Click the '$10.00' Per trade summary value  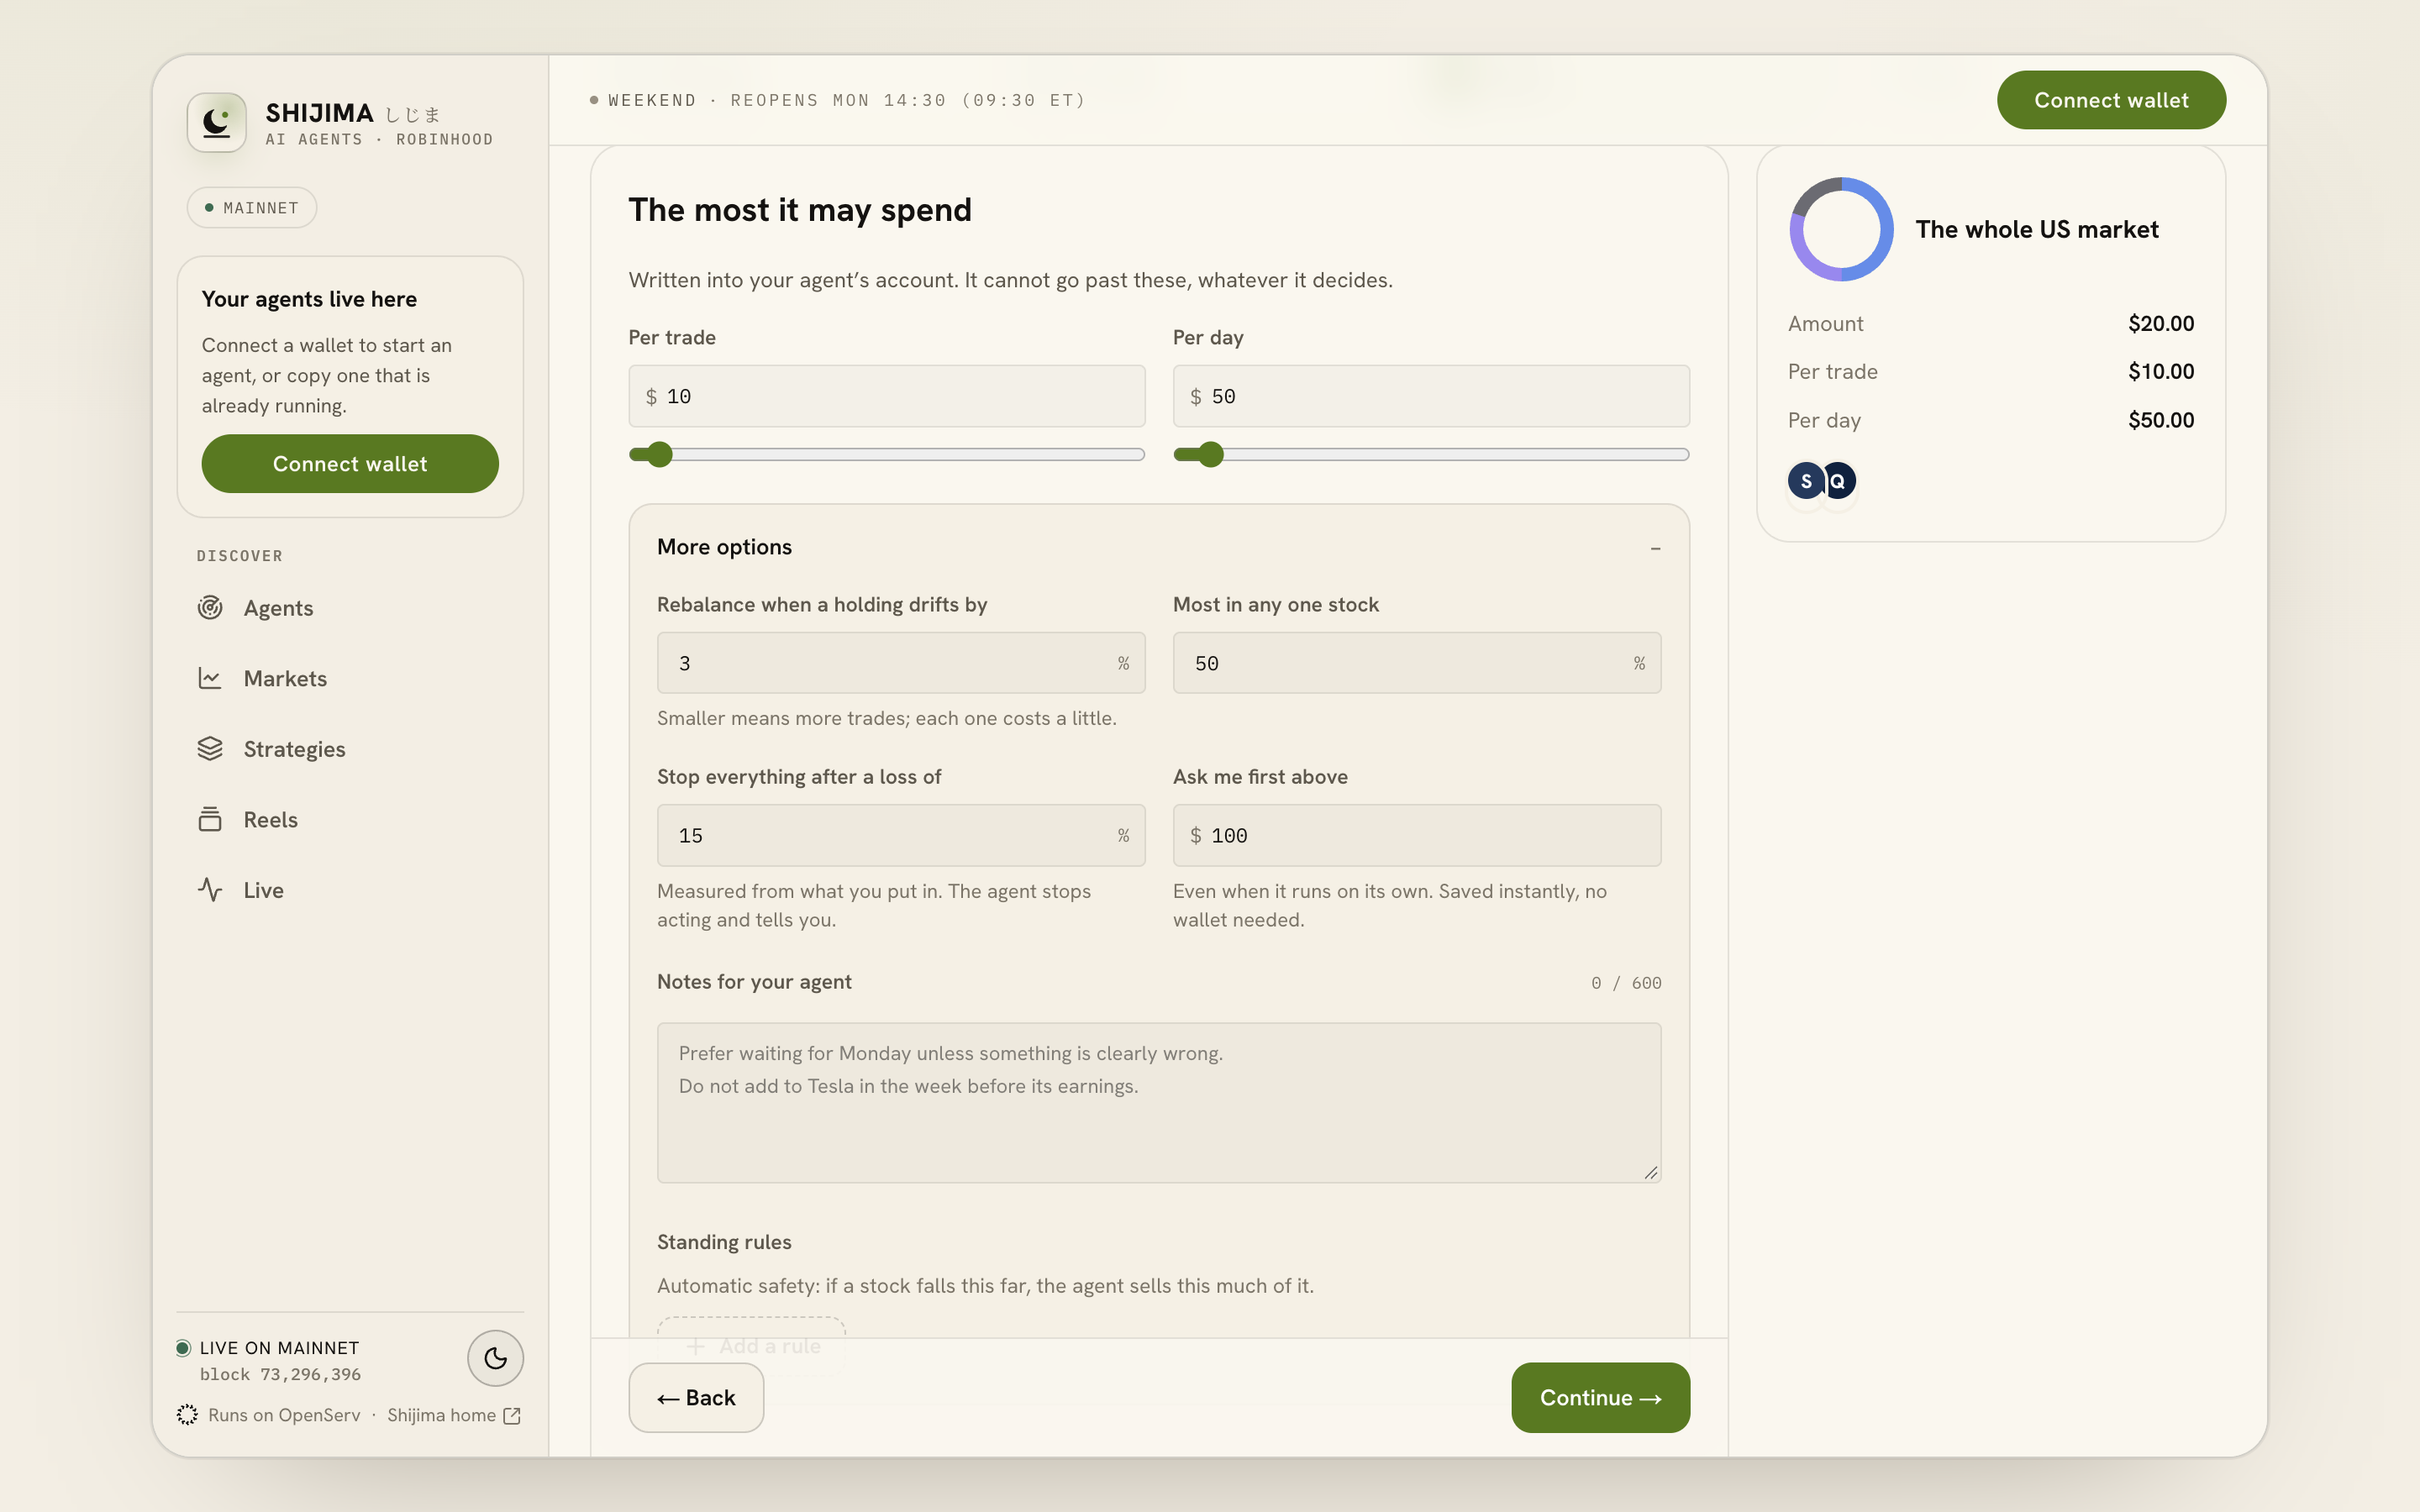(2161, 371)
